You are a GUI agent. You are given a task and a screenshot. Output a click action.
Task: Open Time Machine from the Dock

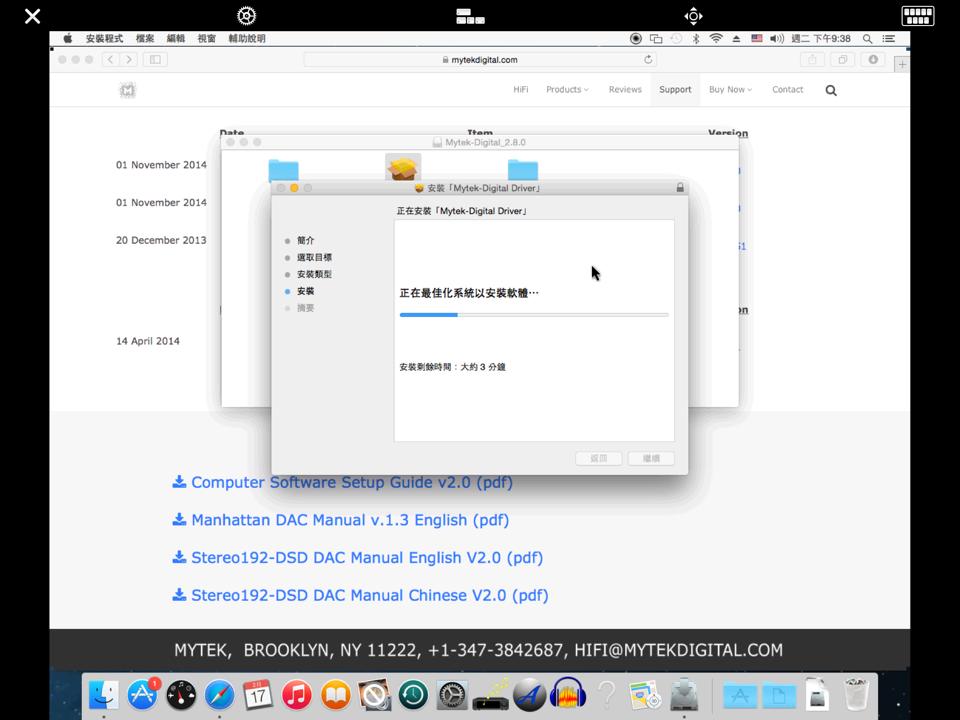click(413, 696)
